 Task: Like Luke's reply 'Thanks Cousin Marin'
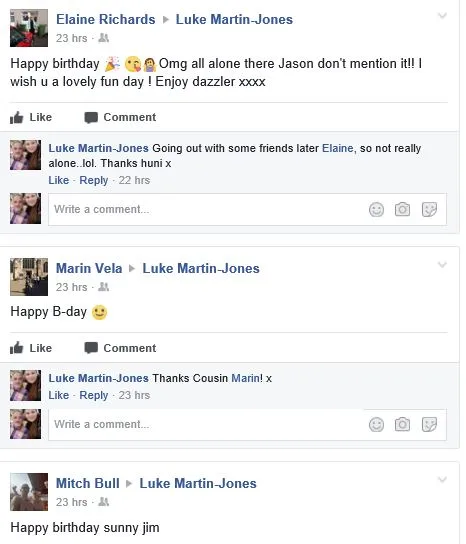click(x=59, y=395)
